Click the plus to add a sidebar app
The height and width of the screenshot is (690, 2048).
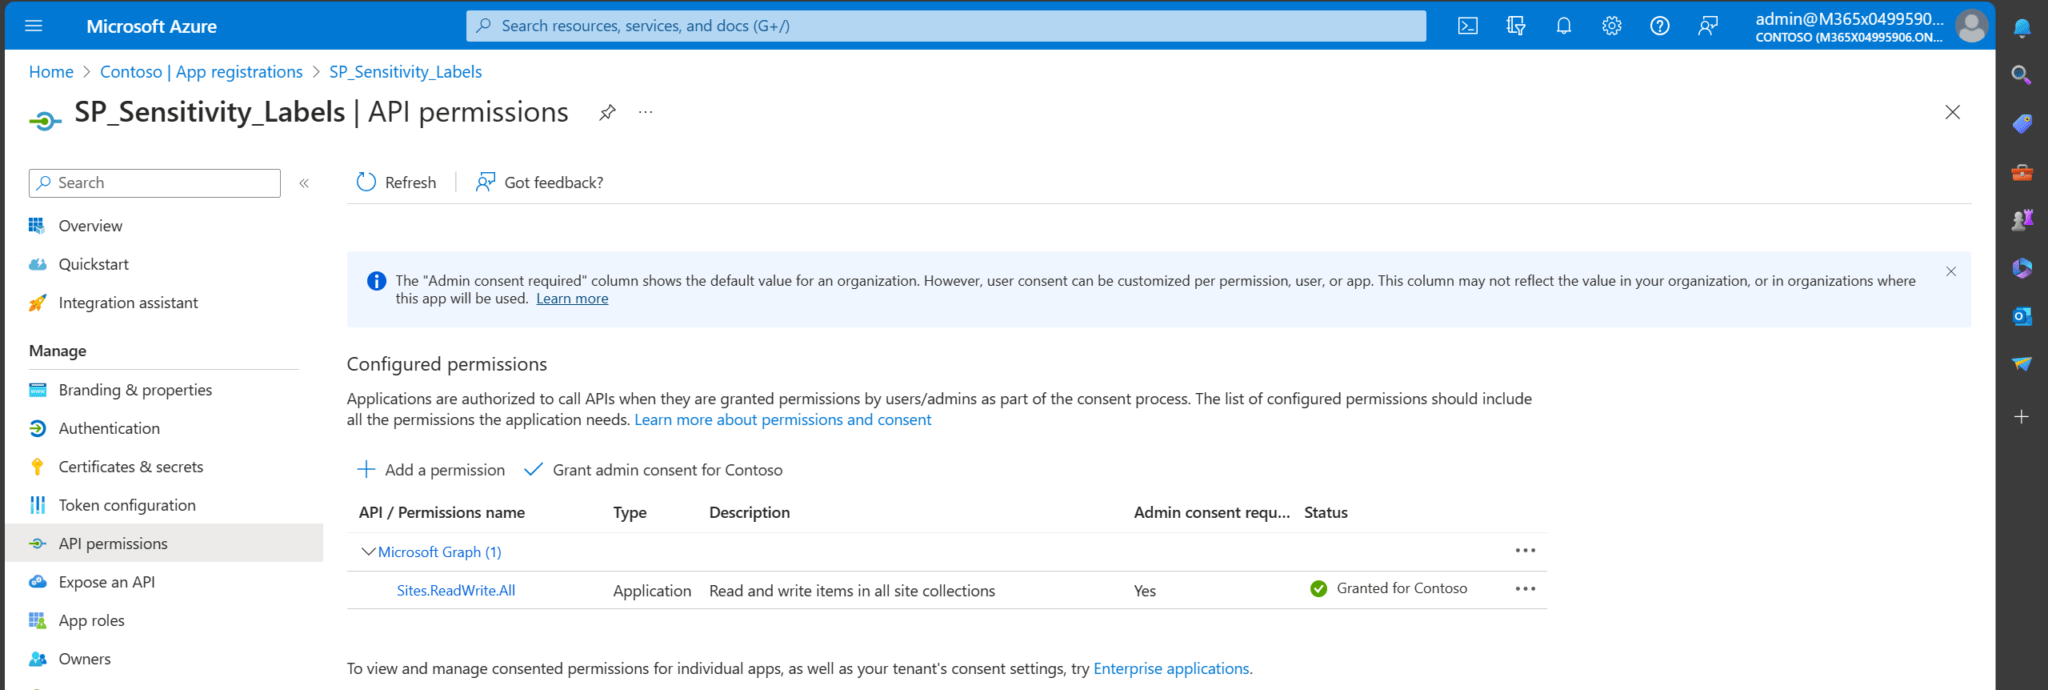pos(2022,416)
